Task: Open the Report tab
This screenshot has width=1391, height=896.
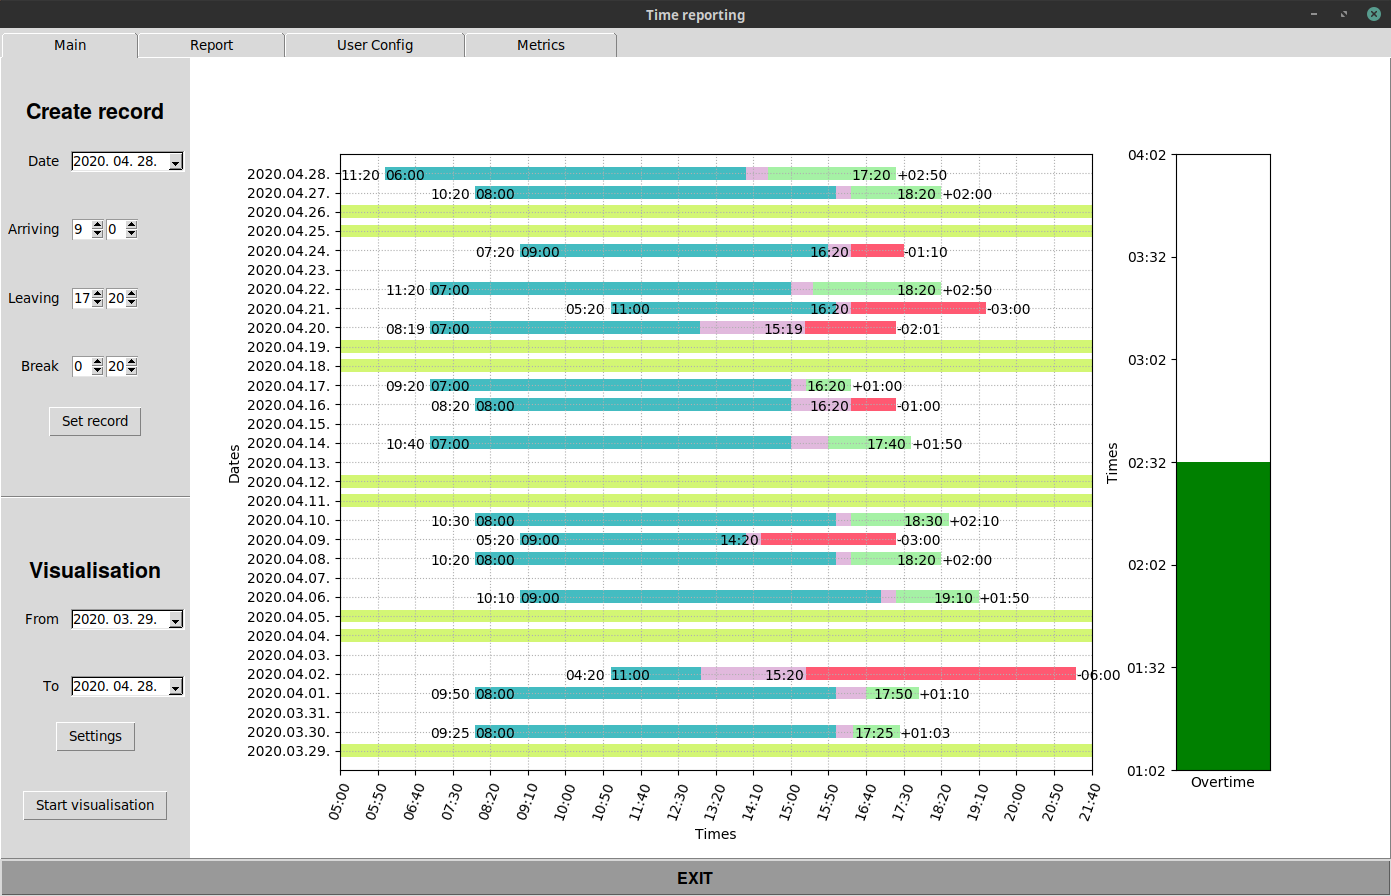Action: [211, 45]
